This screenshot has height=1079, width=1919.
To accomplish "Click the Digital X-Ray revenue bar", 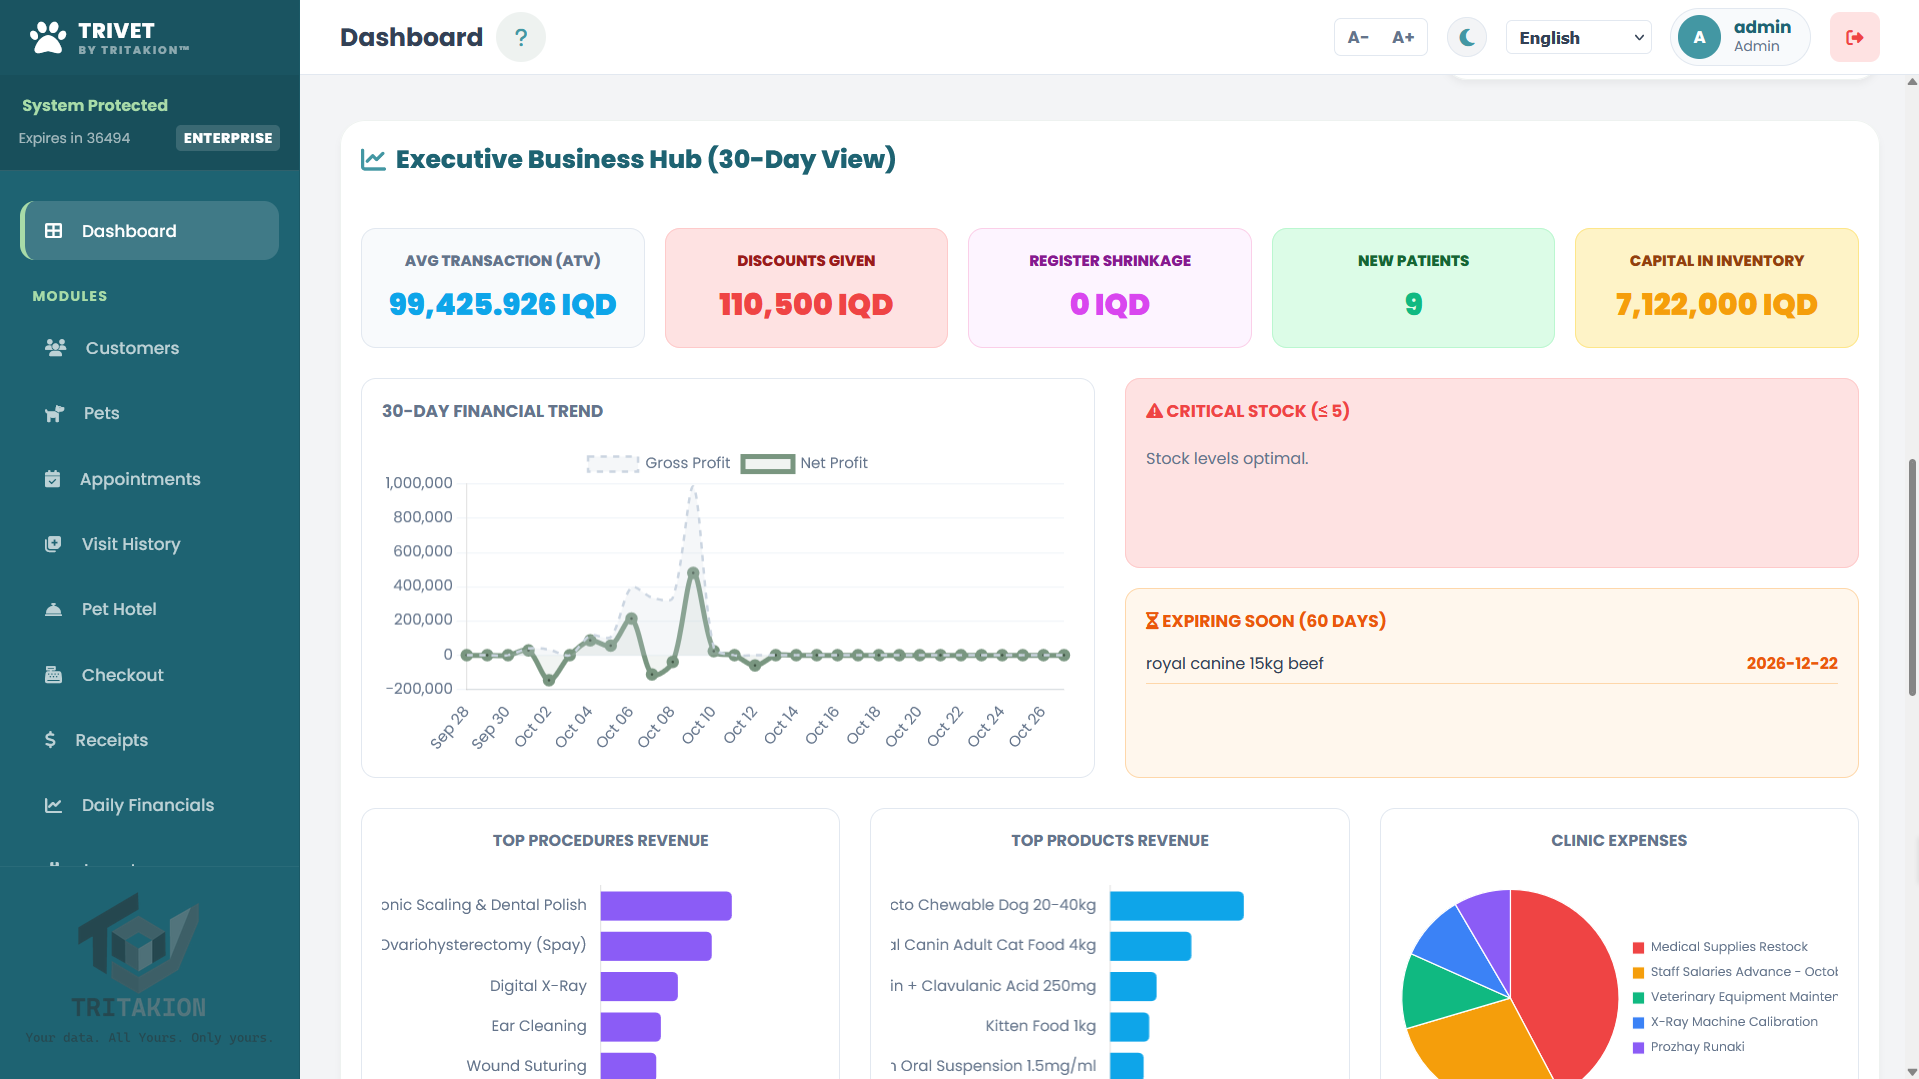I will point(639,986).
